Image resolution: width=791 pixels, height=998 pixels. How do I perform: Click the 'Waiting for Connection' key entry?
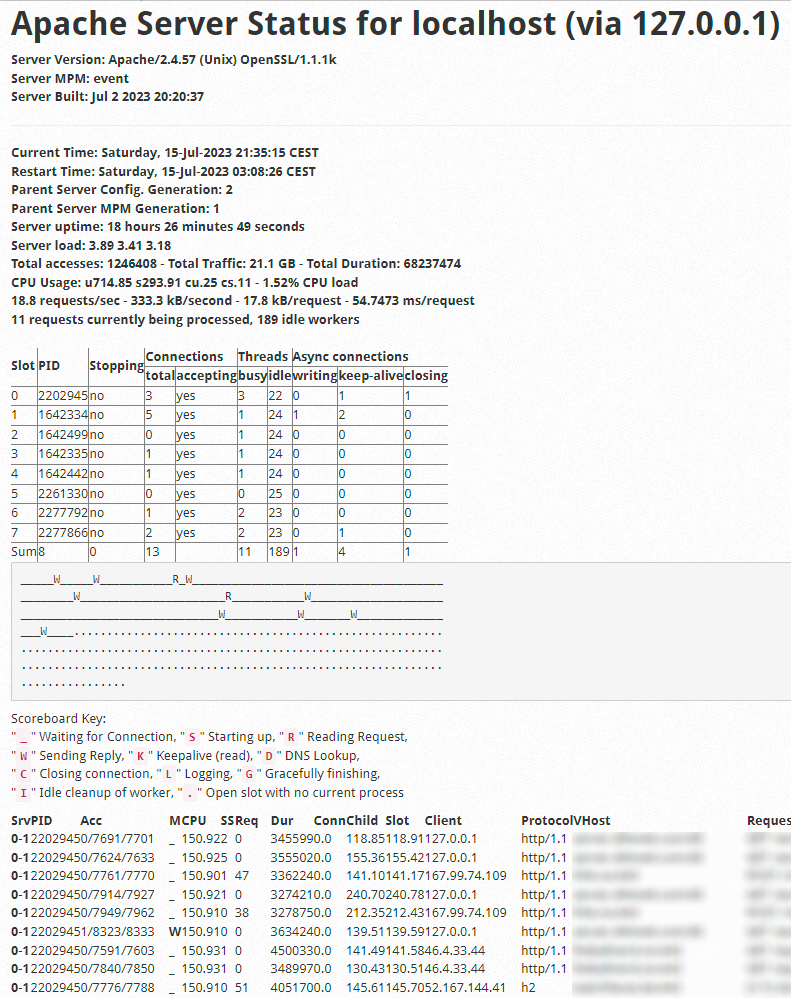[x=107, y=737]
